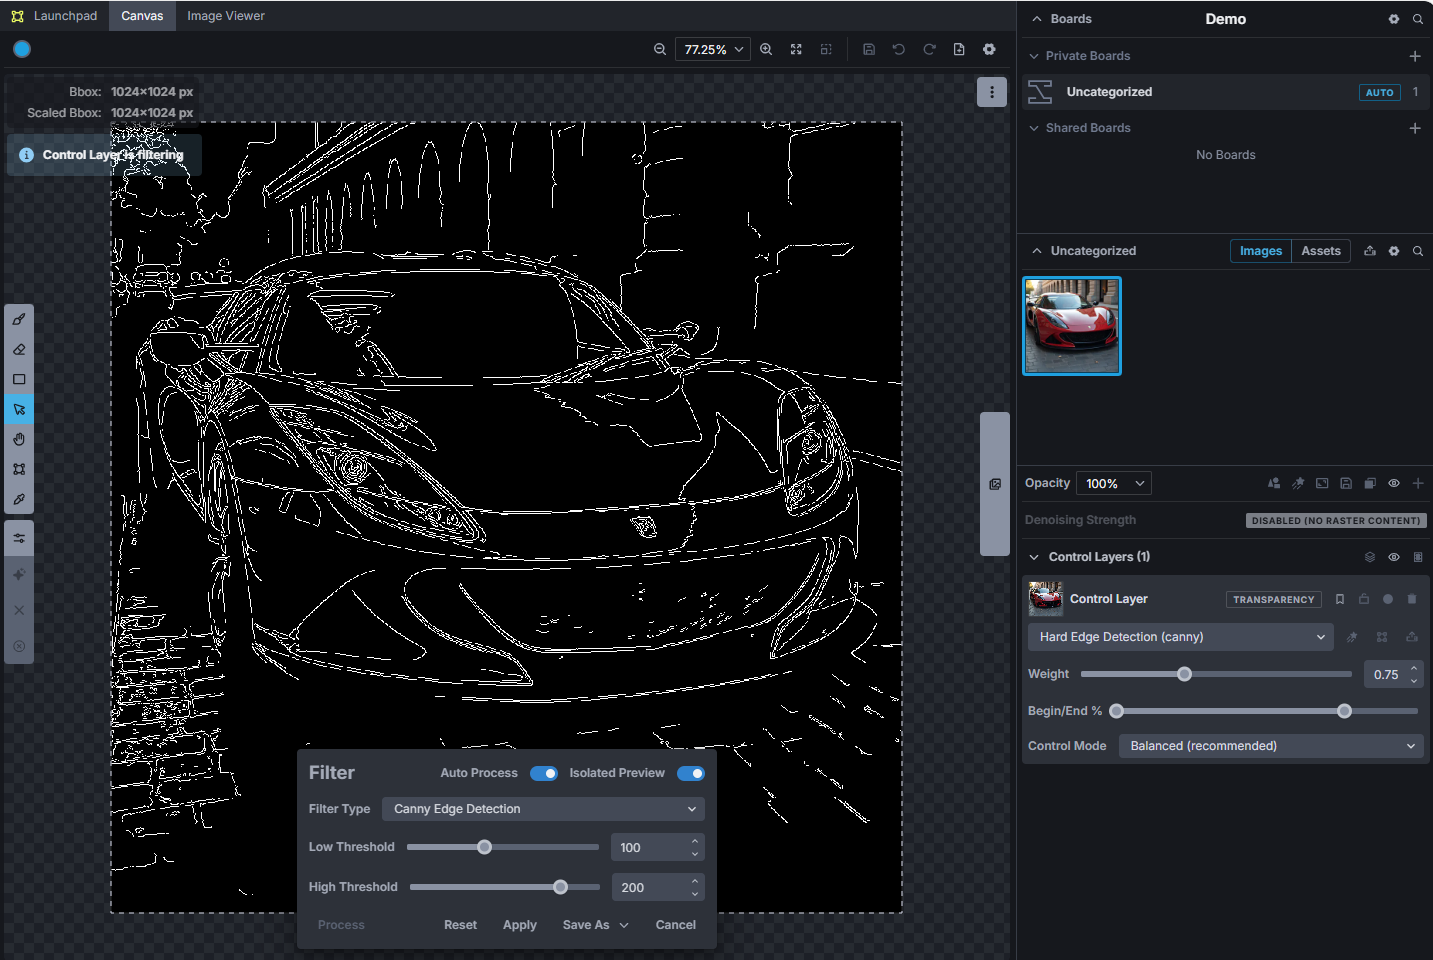This screenshot has width=1433, height=960.
Task: Click the Undo arrow in top toolbar
Action: pos(899,49)
